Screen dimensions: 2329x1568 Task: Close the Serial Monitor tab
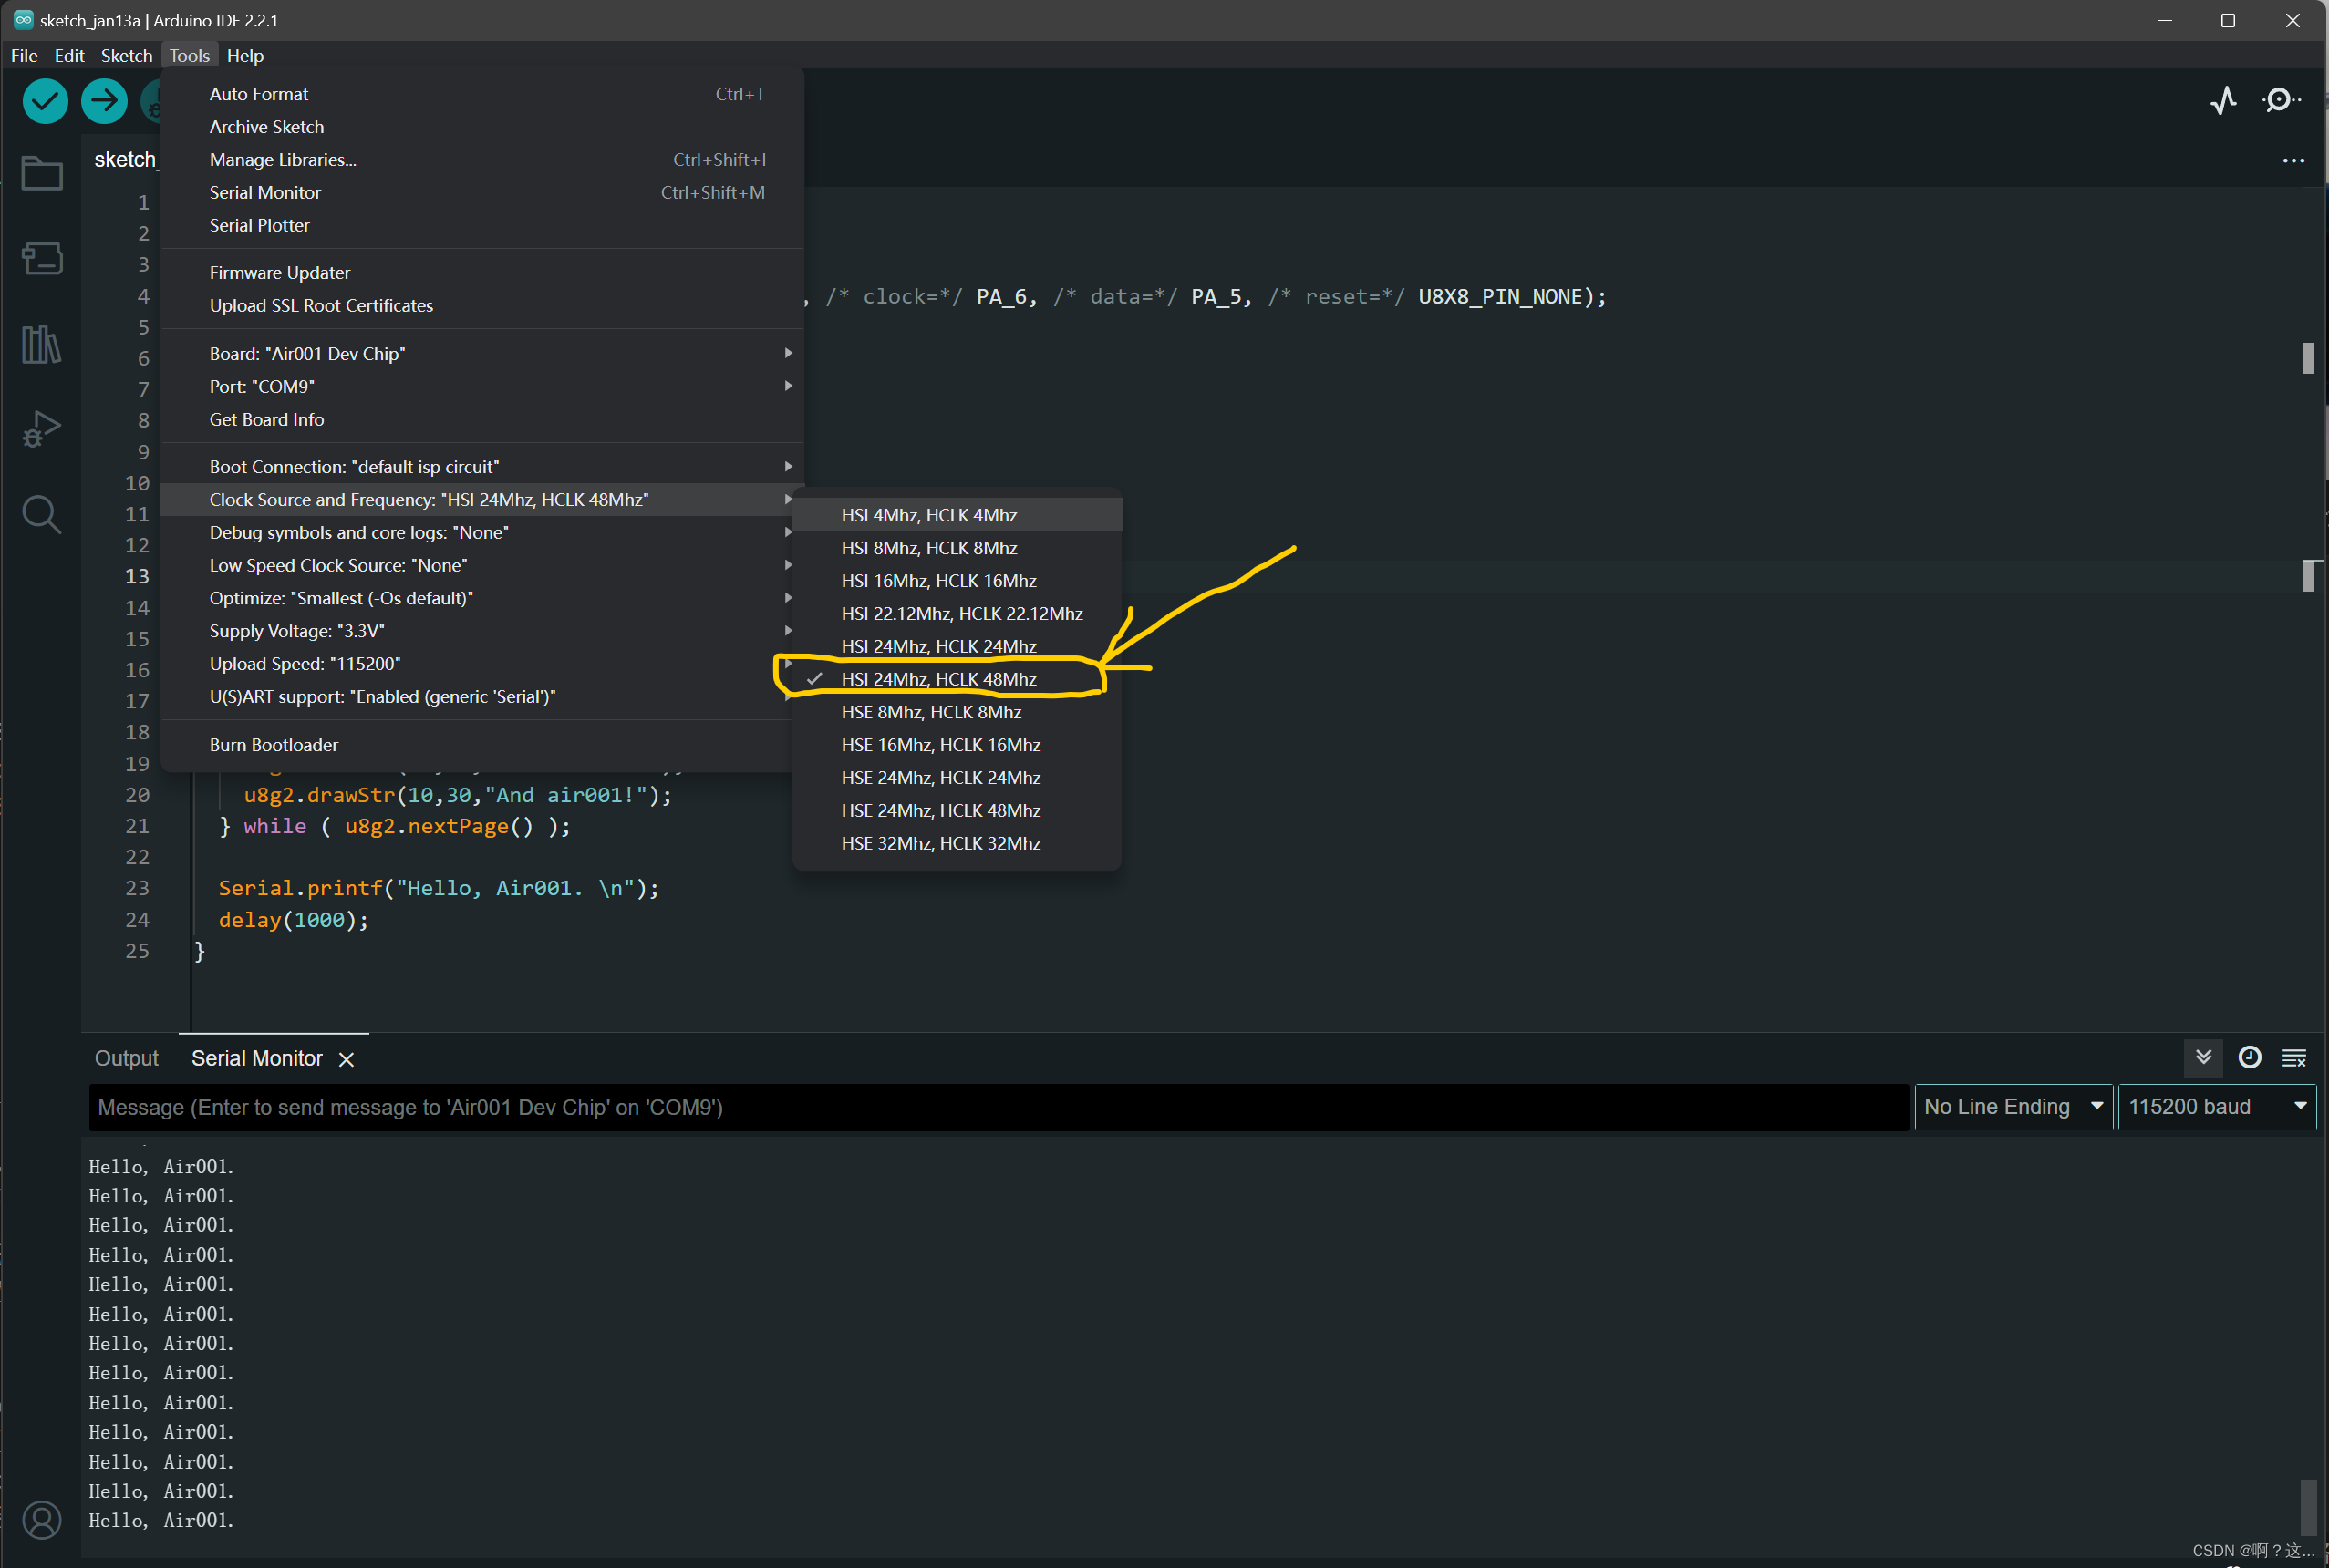click(x=346, y=1059)
